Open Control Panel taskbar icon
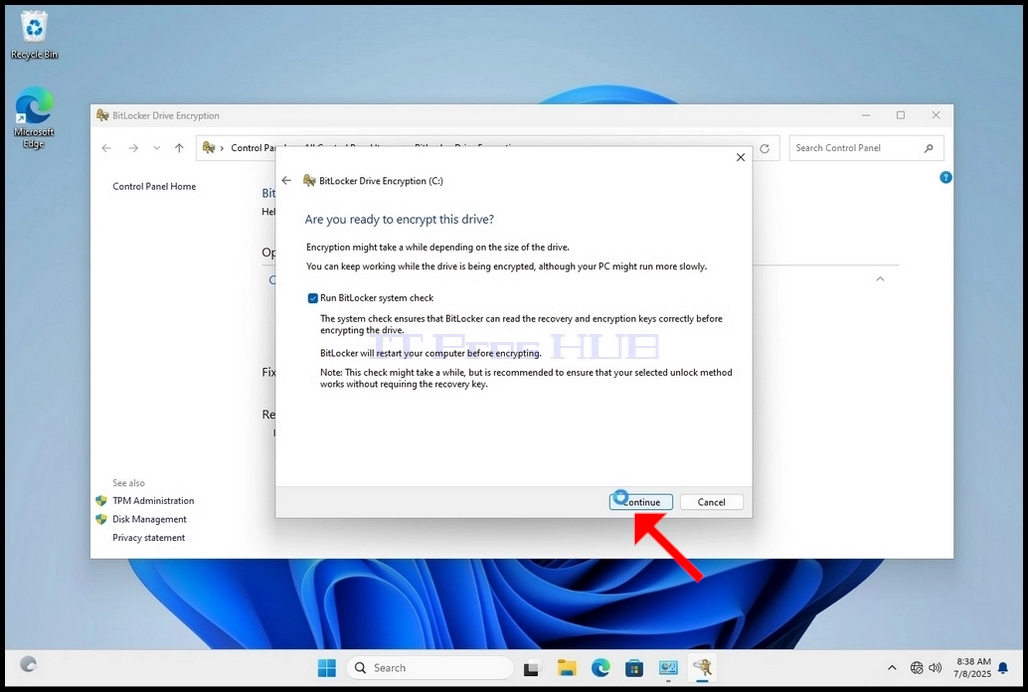 pyautogui.click(x=668, y=668)
